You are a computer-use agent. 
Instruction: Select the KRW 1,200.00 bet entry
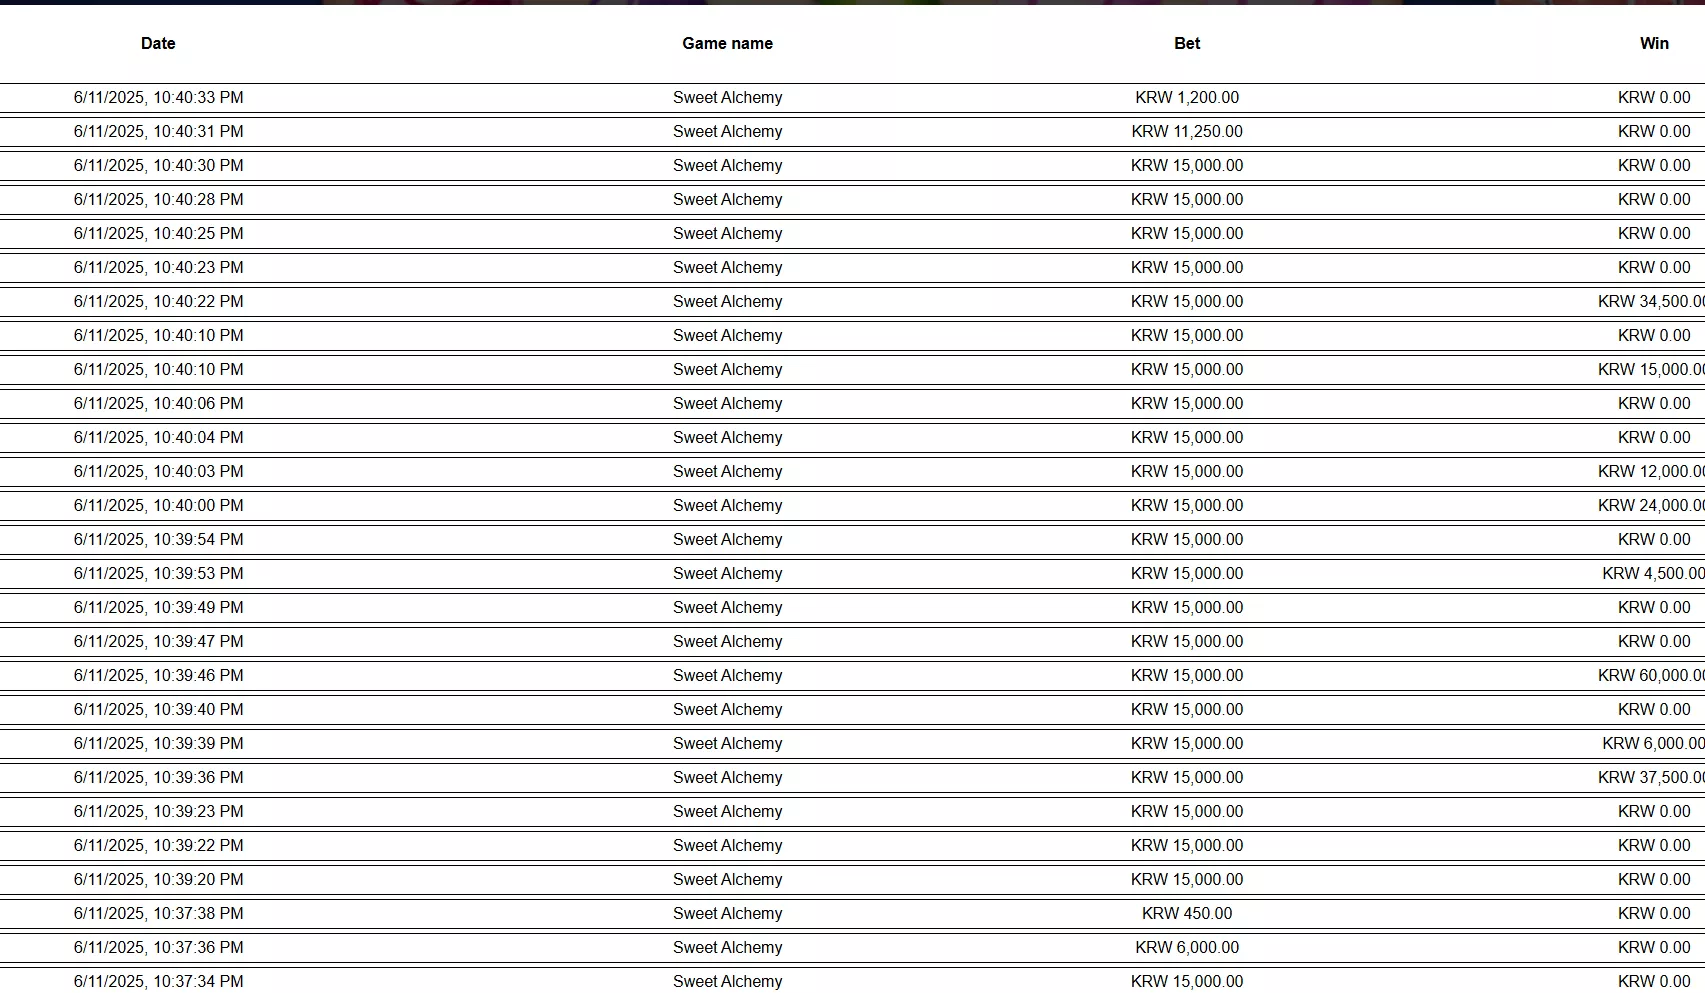coord(1187,98)
